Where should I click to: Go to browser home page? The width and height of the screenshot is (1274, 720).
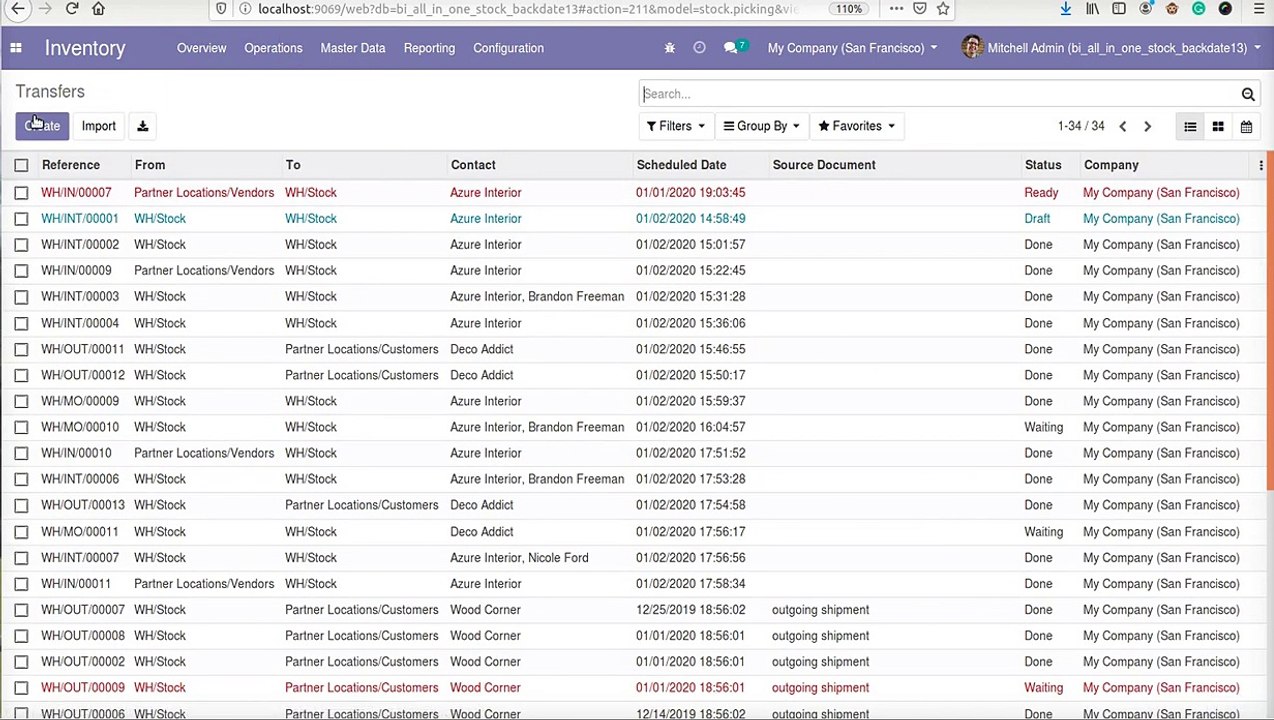pyautogui.click(x=98, y=9)
